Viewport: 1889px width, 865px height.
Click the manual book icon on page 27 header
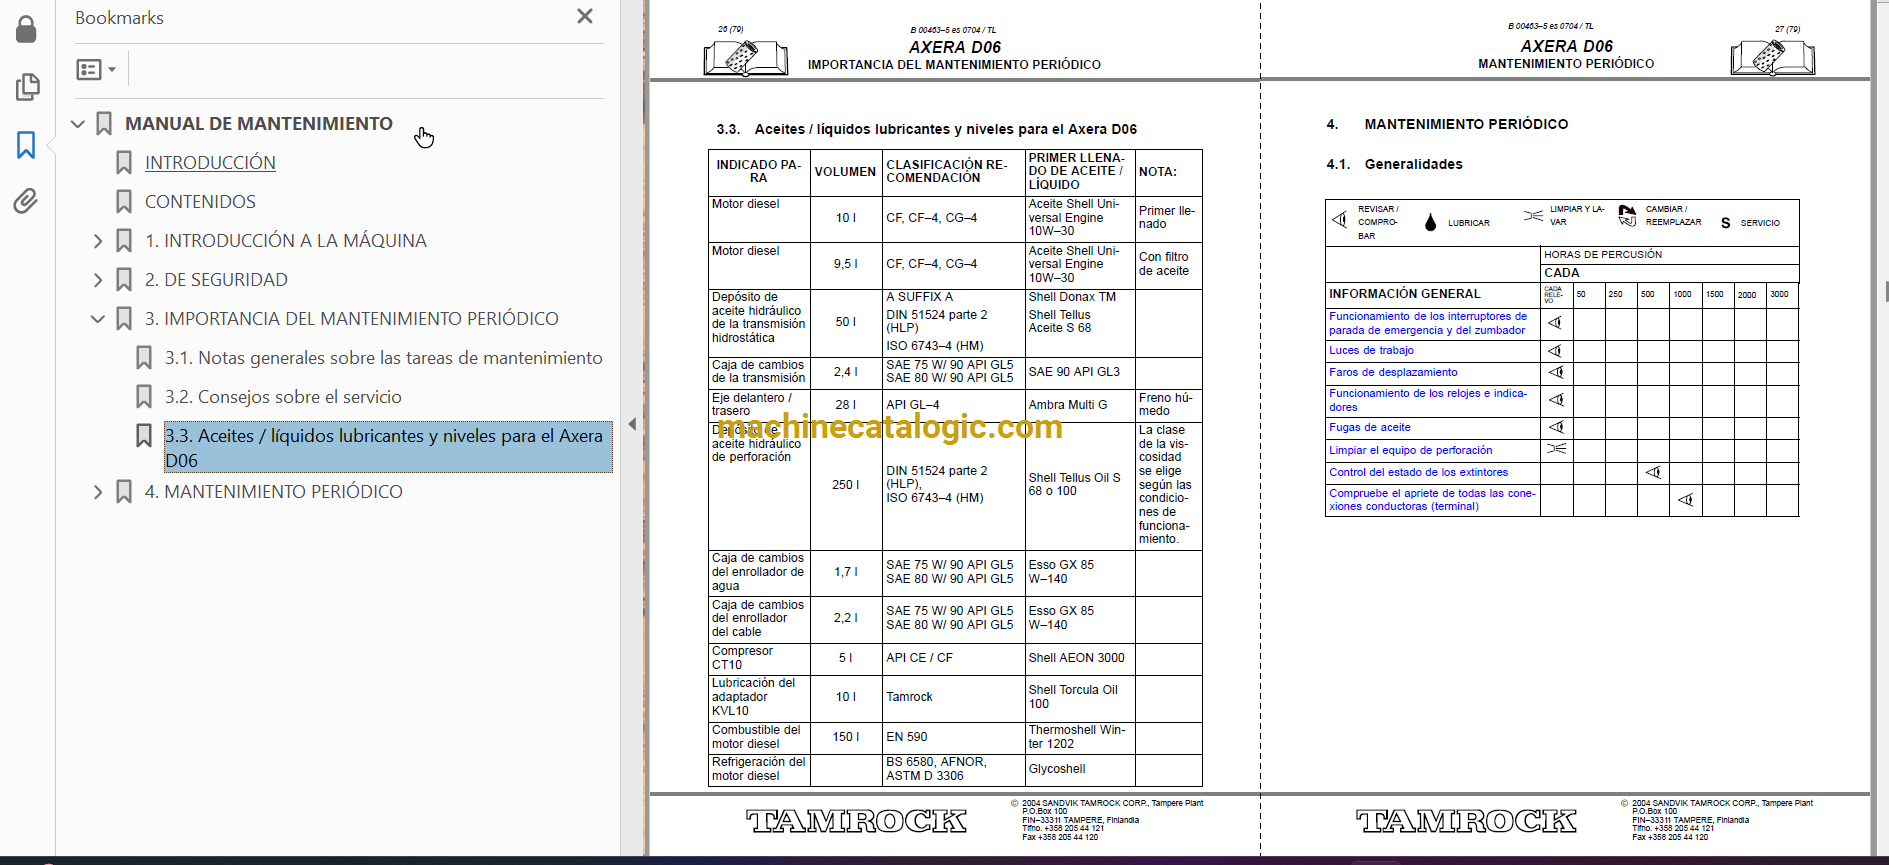click(1772, 57)
